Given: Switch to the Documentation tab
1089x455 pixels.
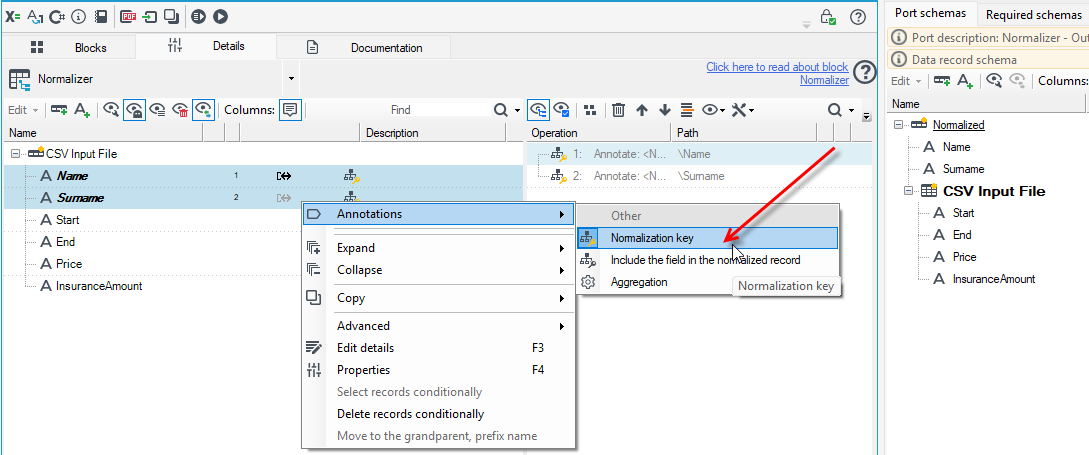Looking at the screenshot, I should click(365, 47).
